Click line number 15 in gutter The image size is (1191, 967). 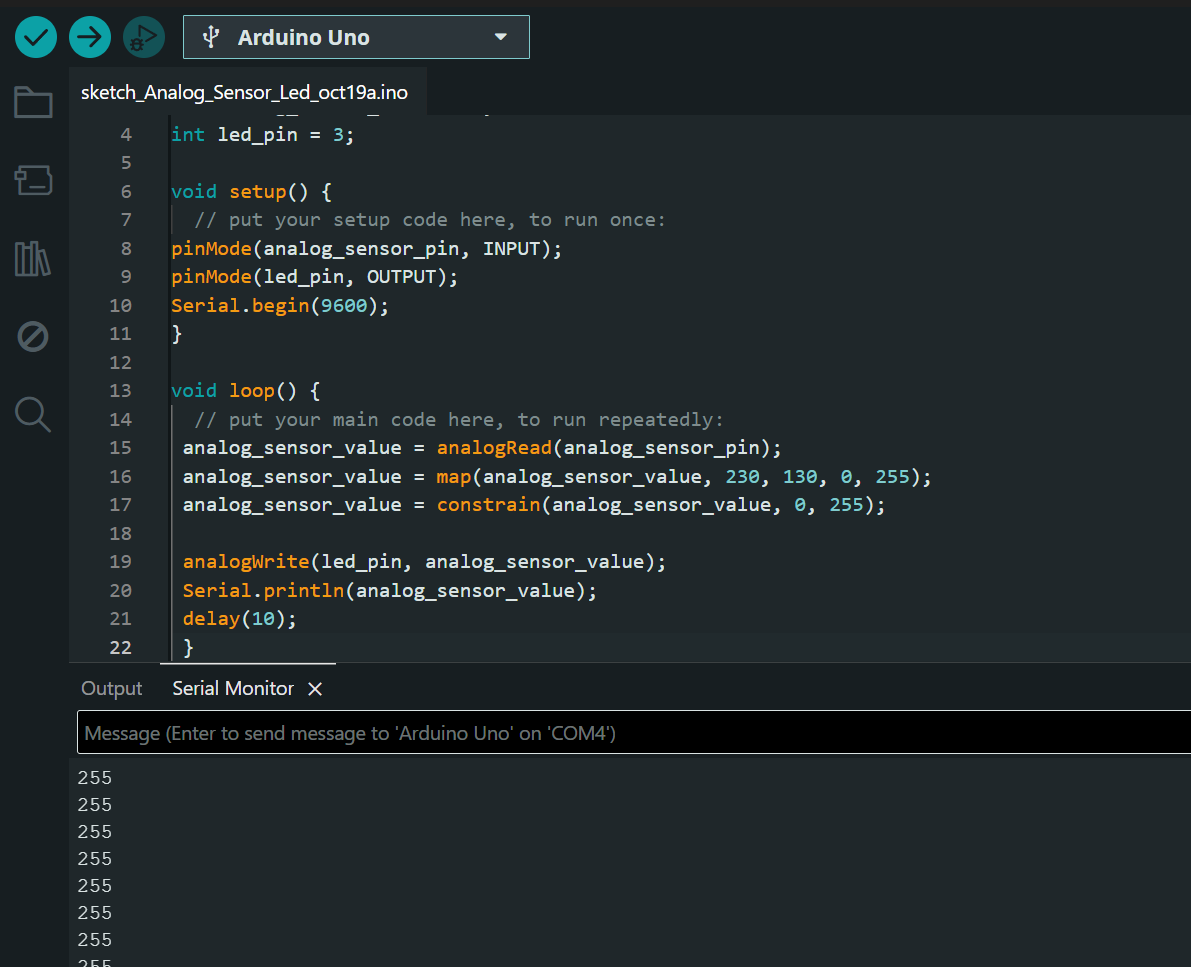(120, 448)
